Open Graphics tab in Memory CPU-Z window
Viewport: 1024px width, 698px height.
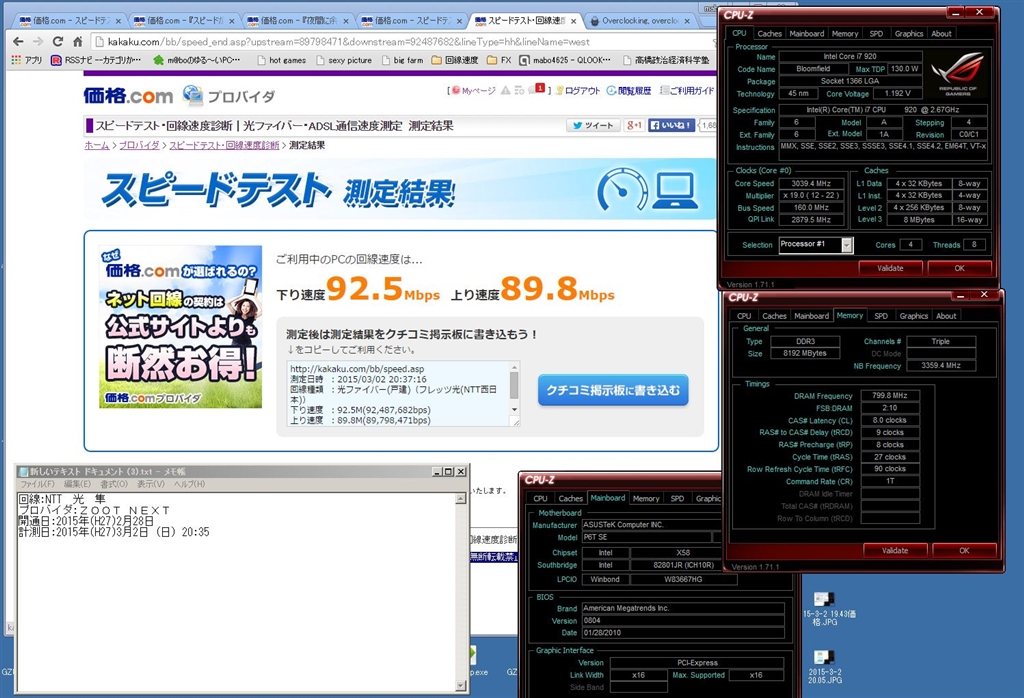pos(913,316)
